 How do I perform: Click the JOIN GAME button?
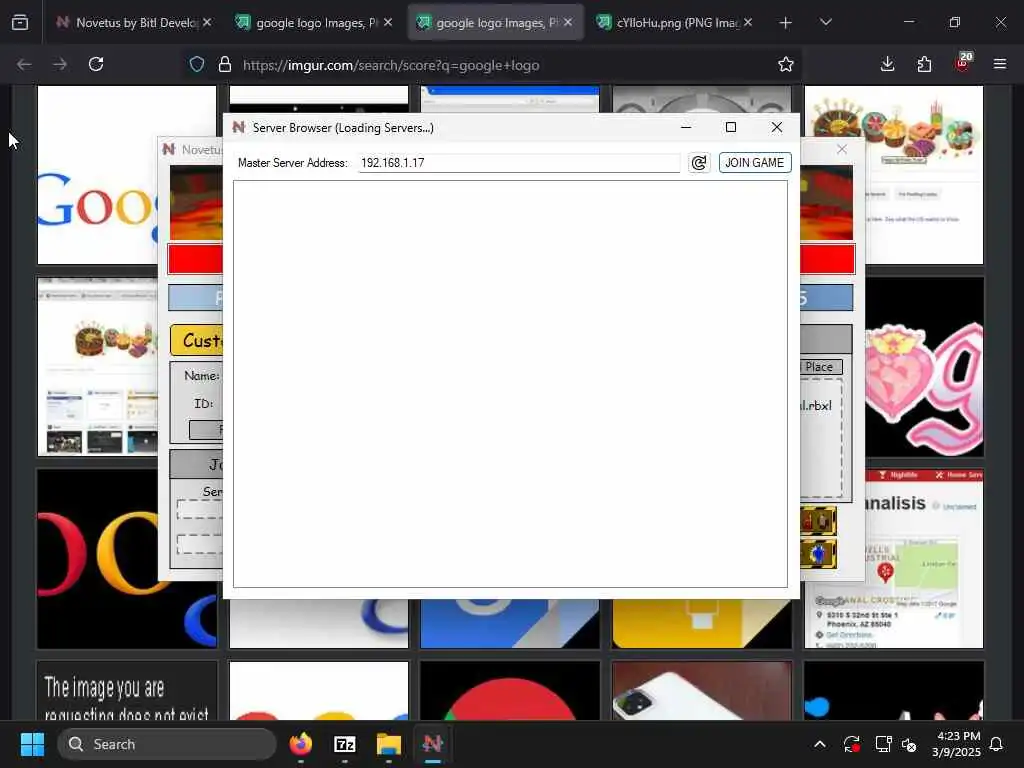(755, 163)
